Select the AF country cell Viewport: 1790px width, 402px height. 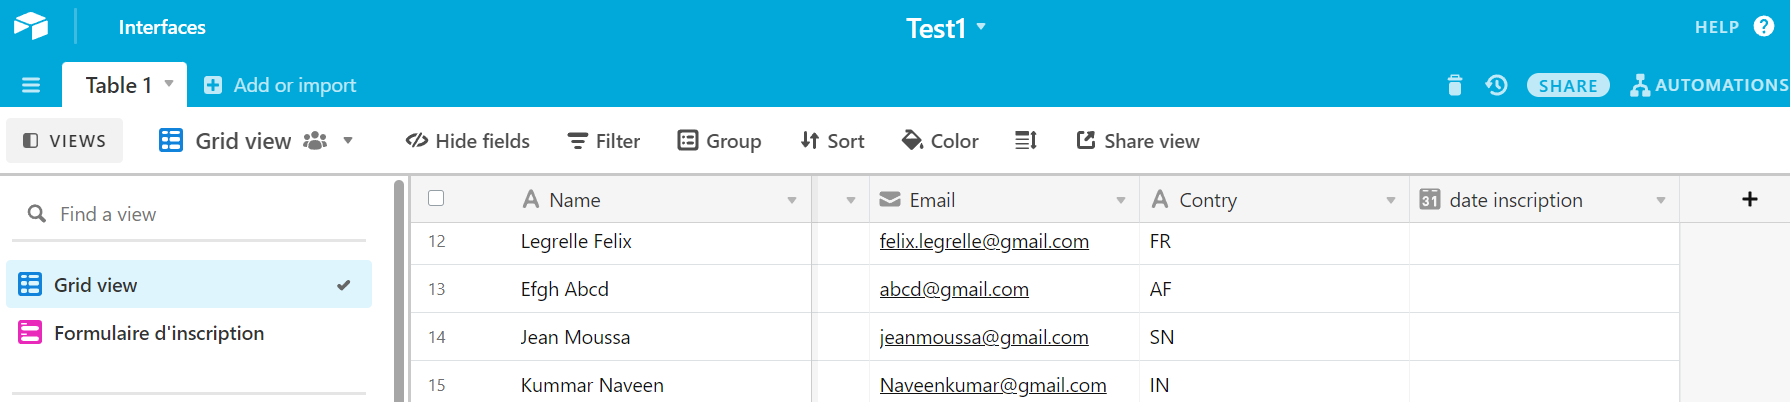[1274, 289]
